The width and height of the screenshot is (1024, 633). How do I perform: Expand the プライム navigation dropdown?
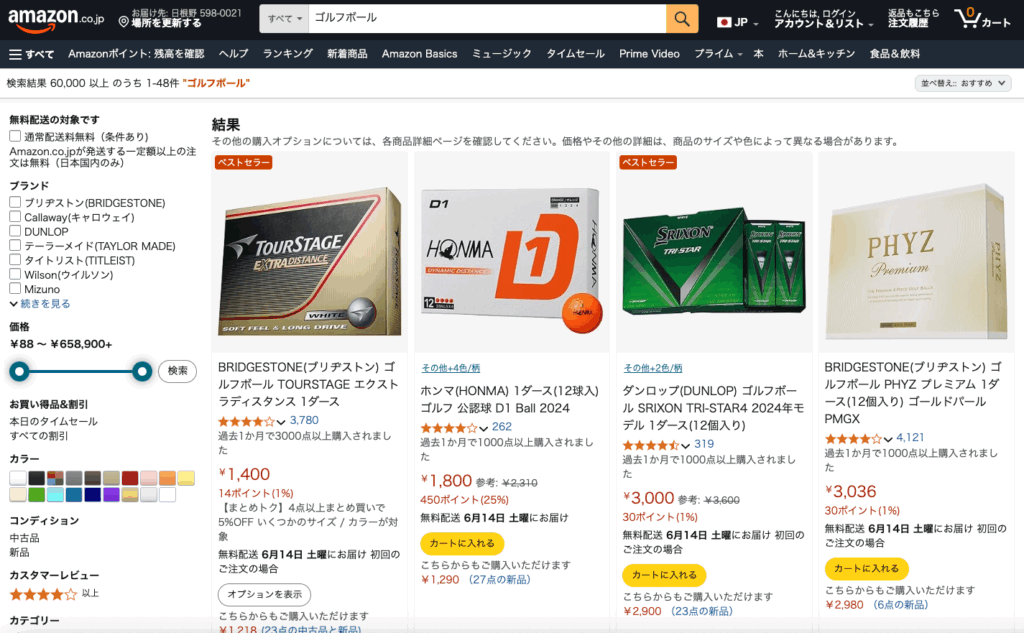(x=718, y=54)
